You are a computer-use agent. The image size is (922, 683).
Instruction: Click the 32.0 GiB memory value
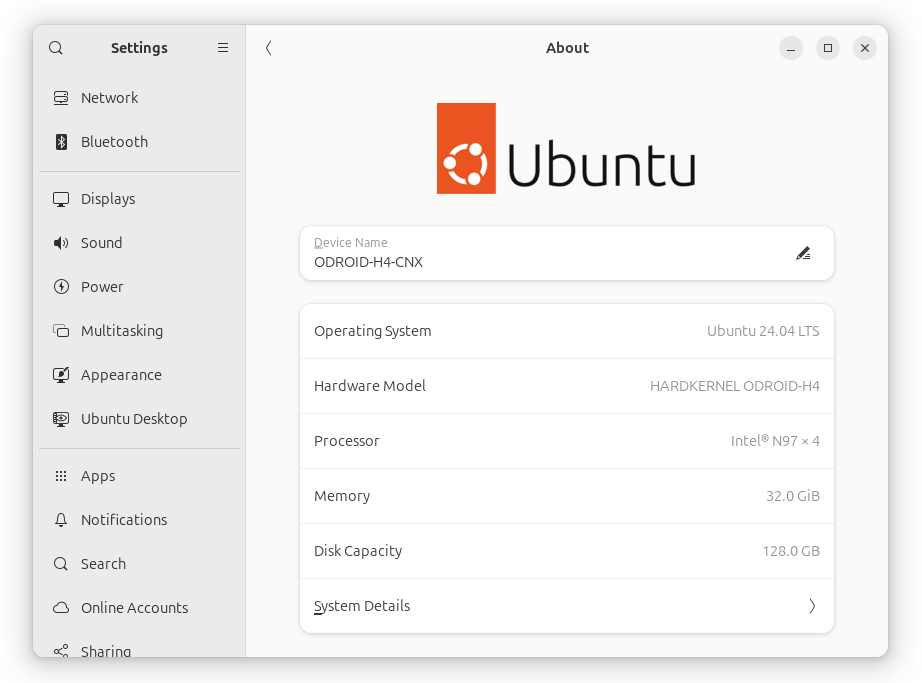793,496
